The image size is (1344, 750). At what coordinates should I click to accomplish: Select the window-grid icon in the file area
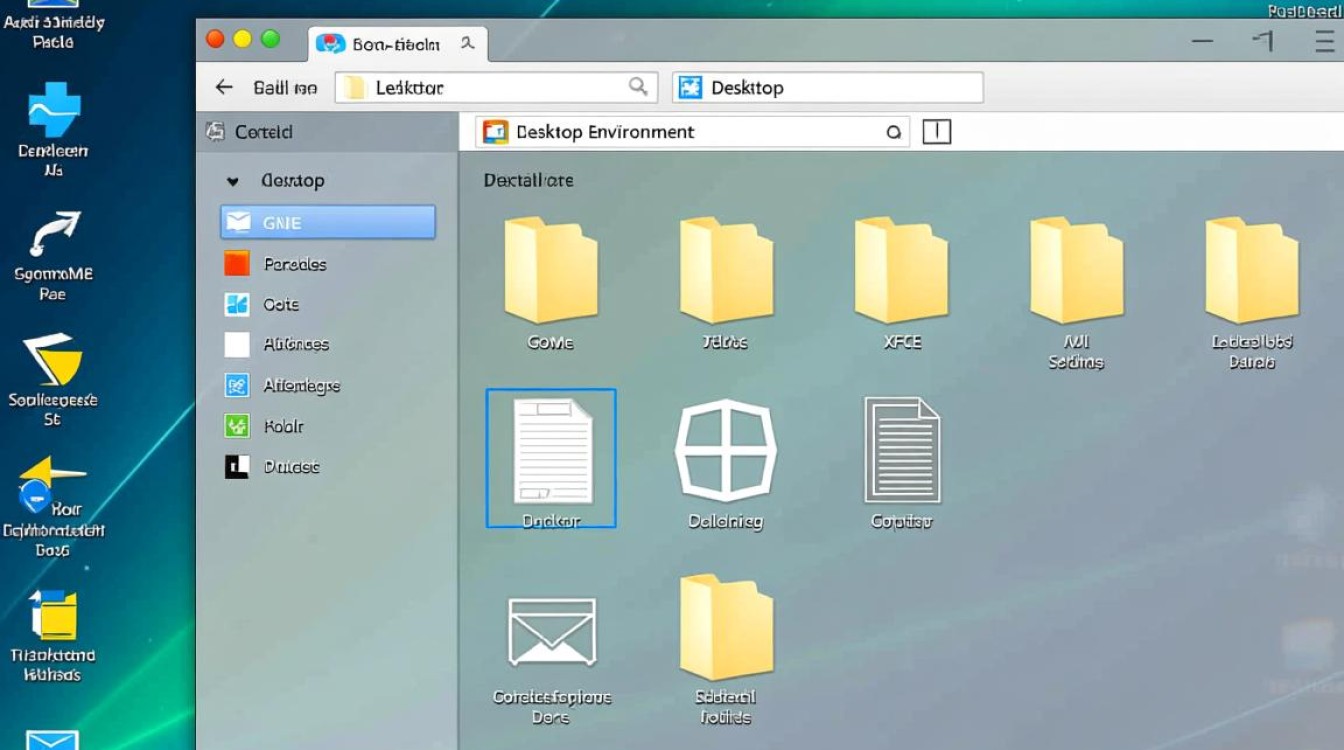[726, 451]
